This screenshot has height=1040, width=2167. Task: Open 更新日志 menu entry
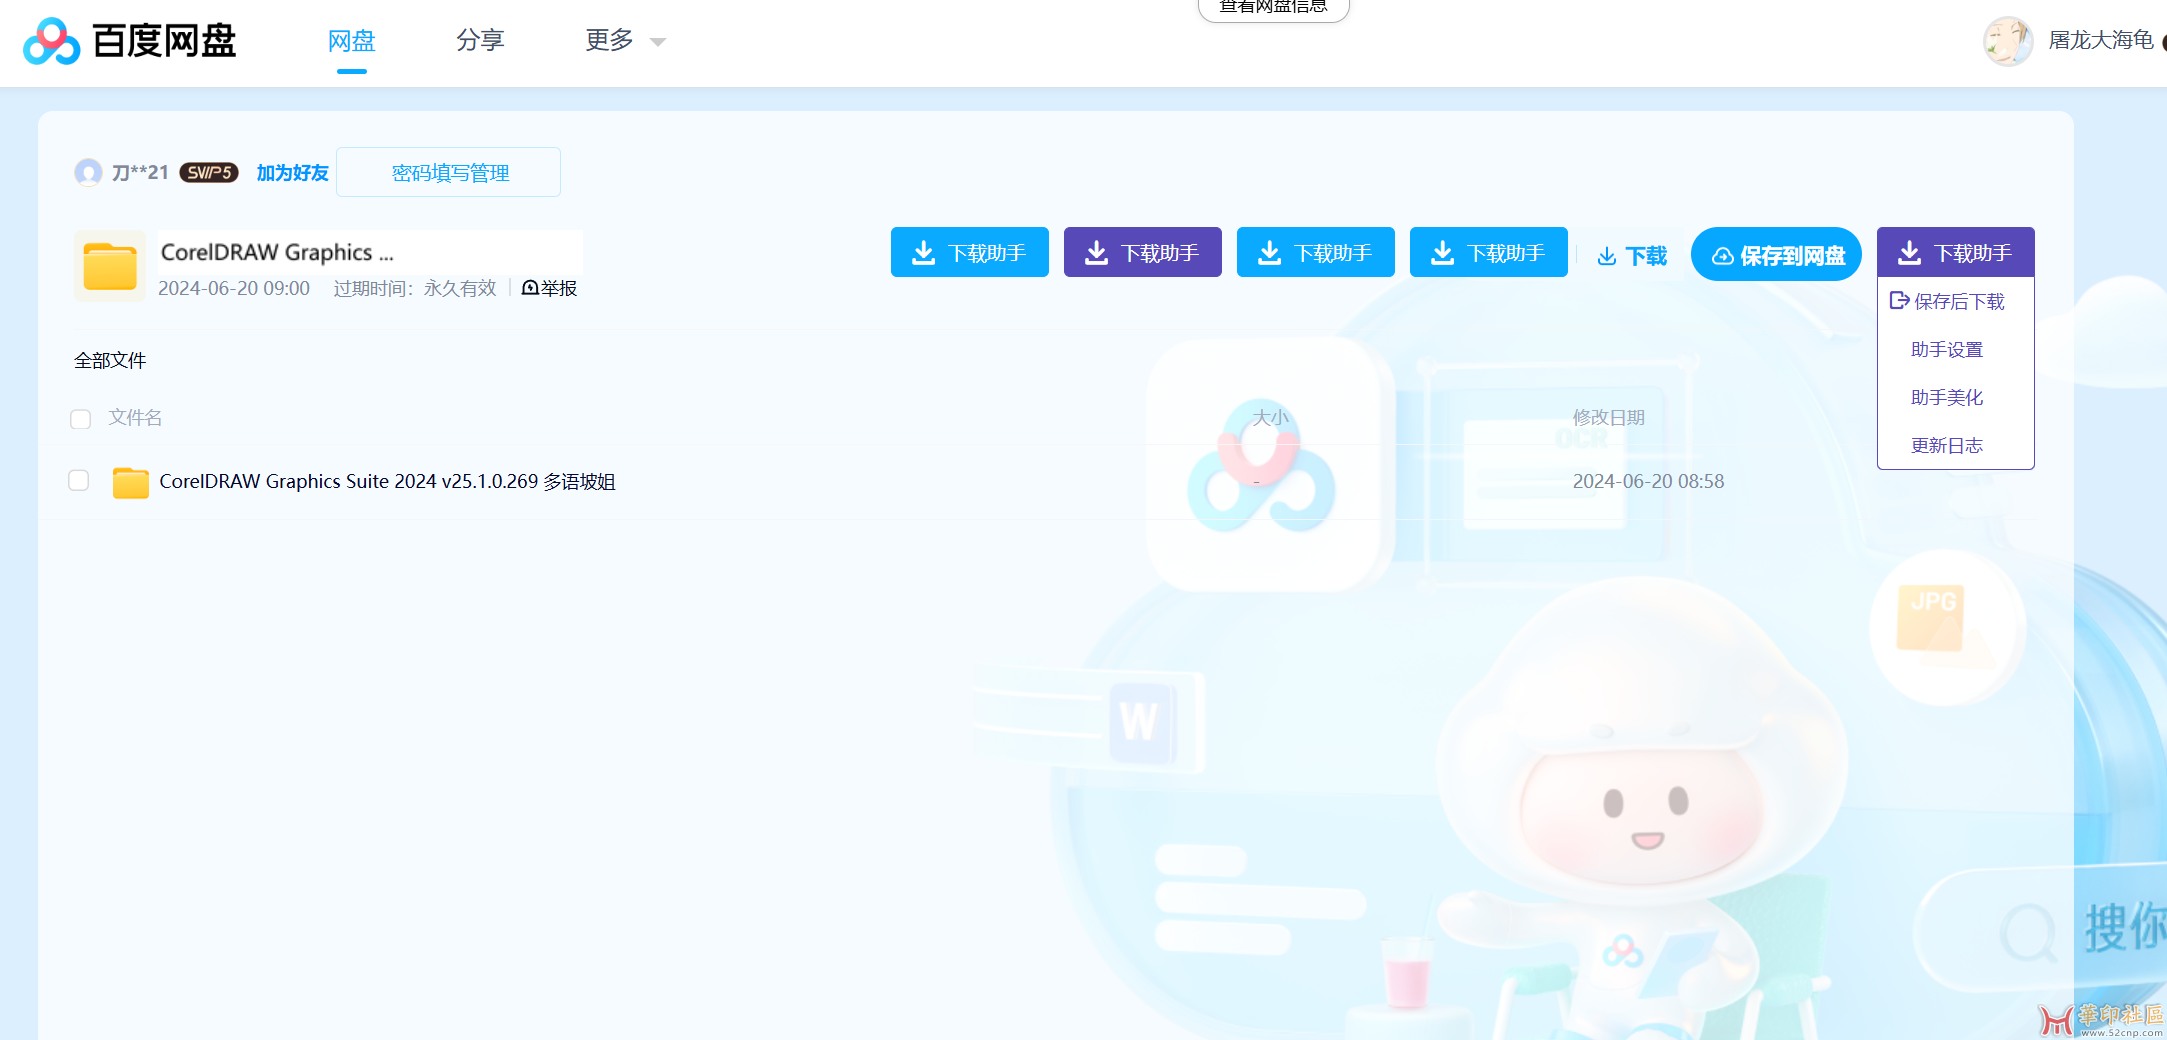click(1947, 445)
